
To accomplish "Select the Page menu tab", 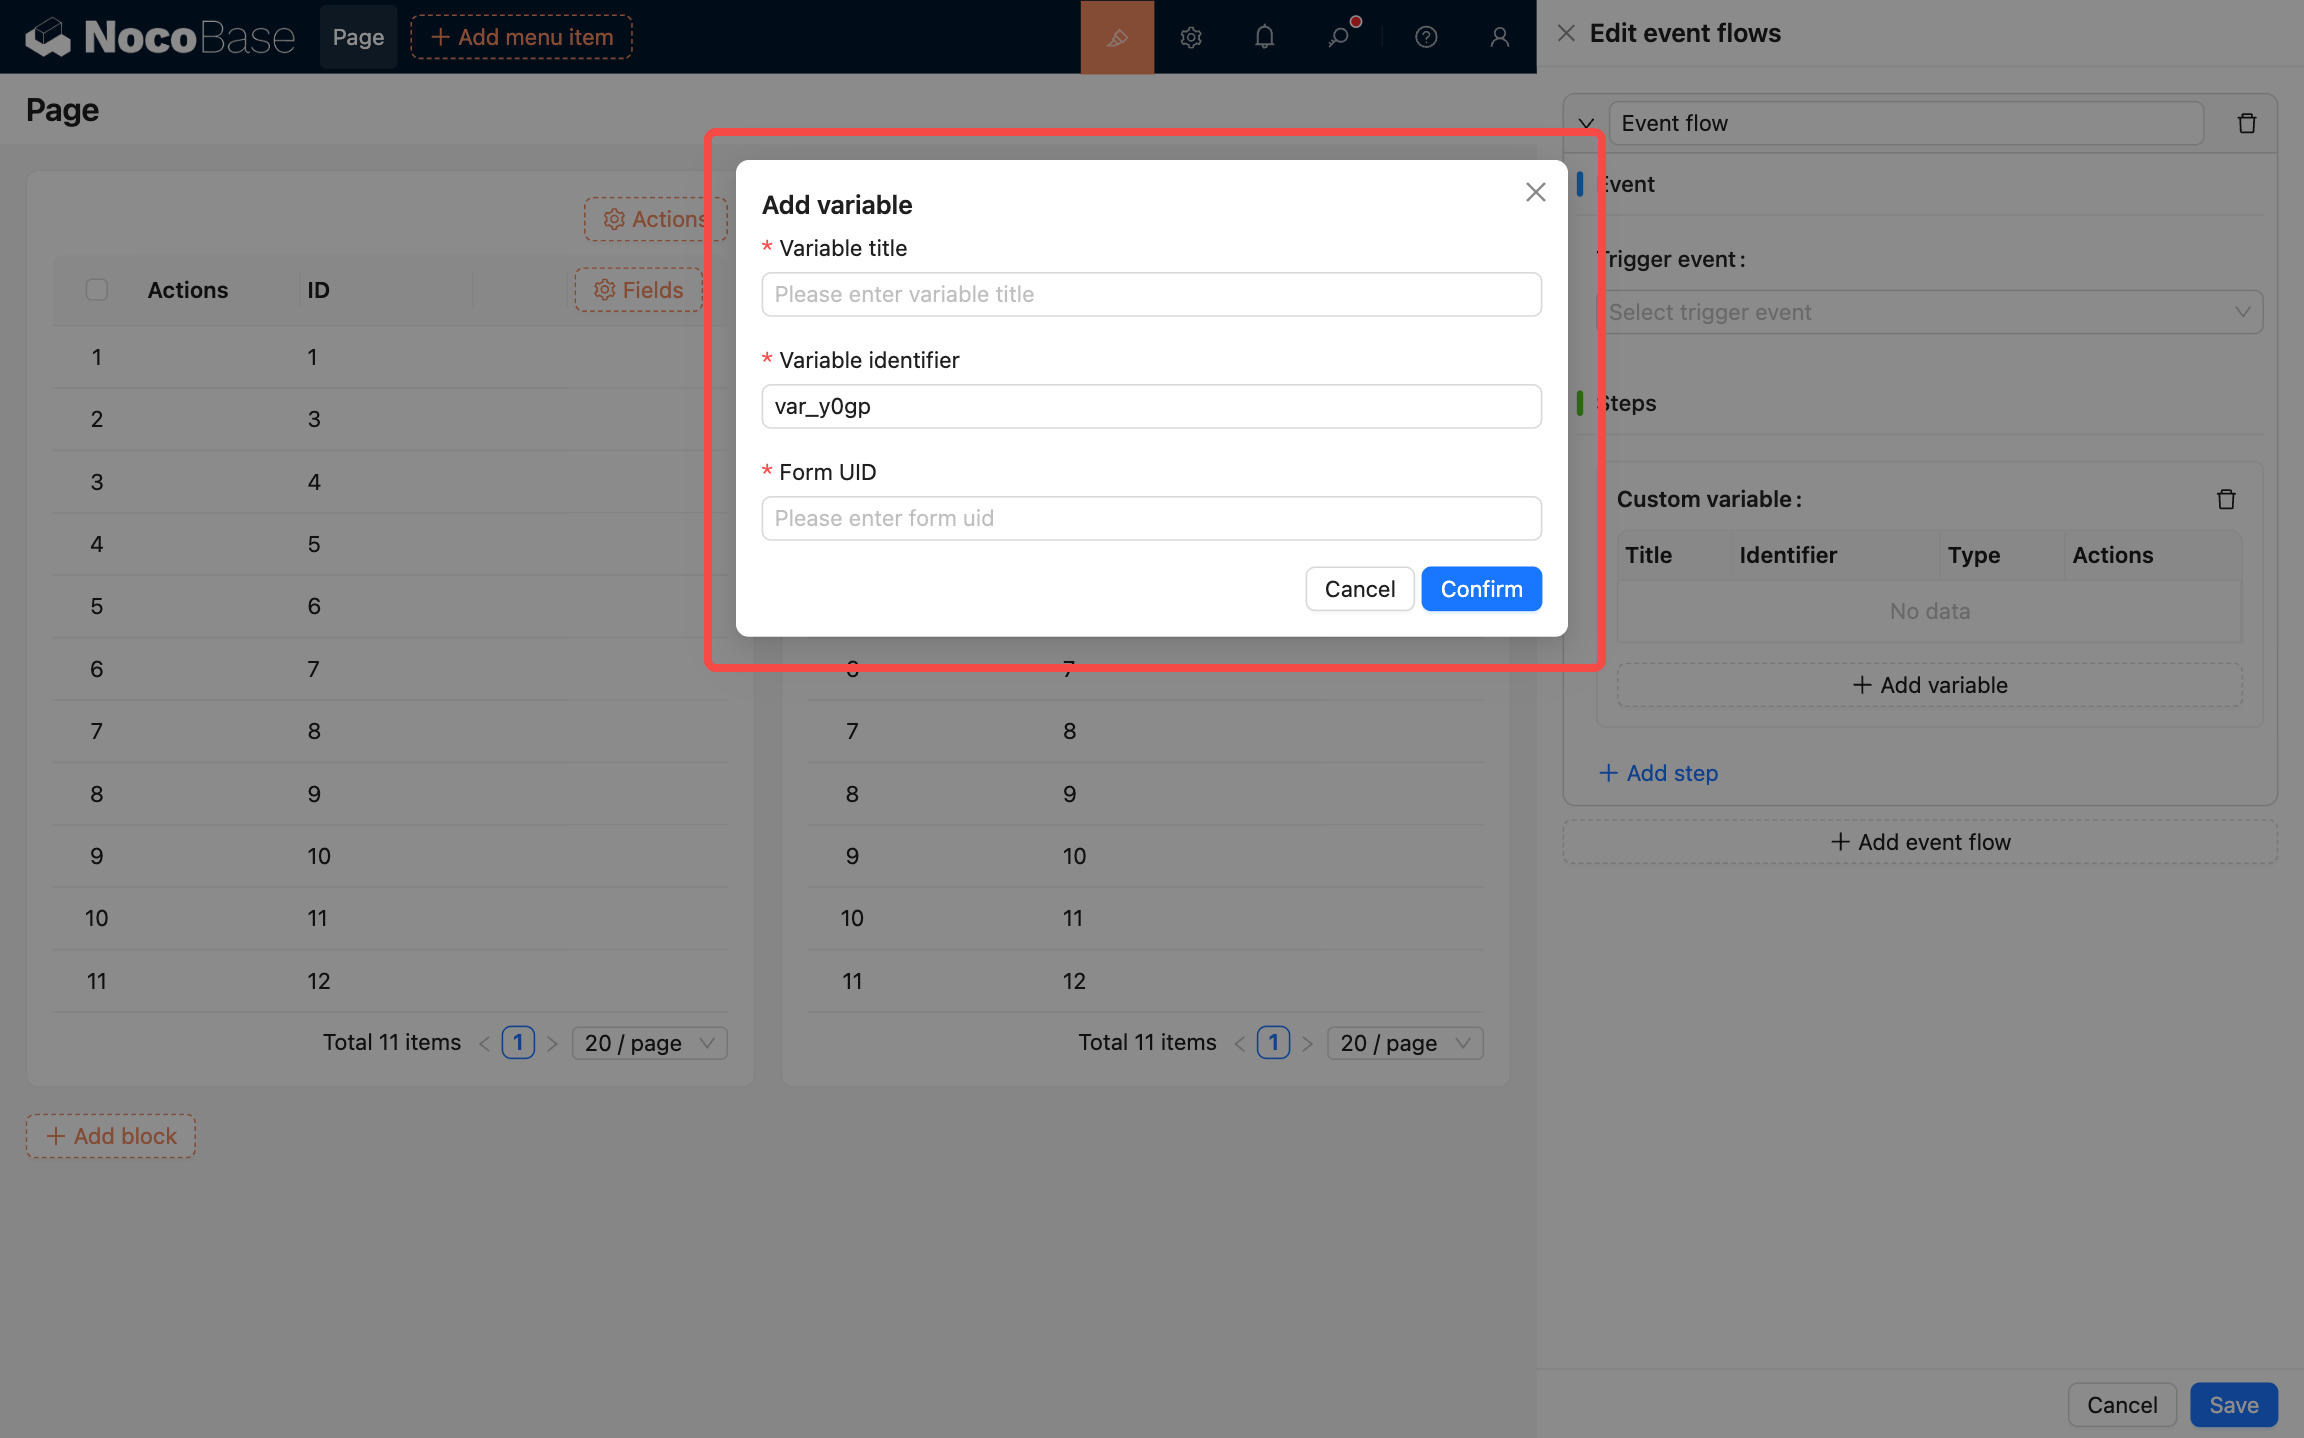I will (358, 37).
